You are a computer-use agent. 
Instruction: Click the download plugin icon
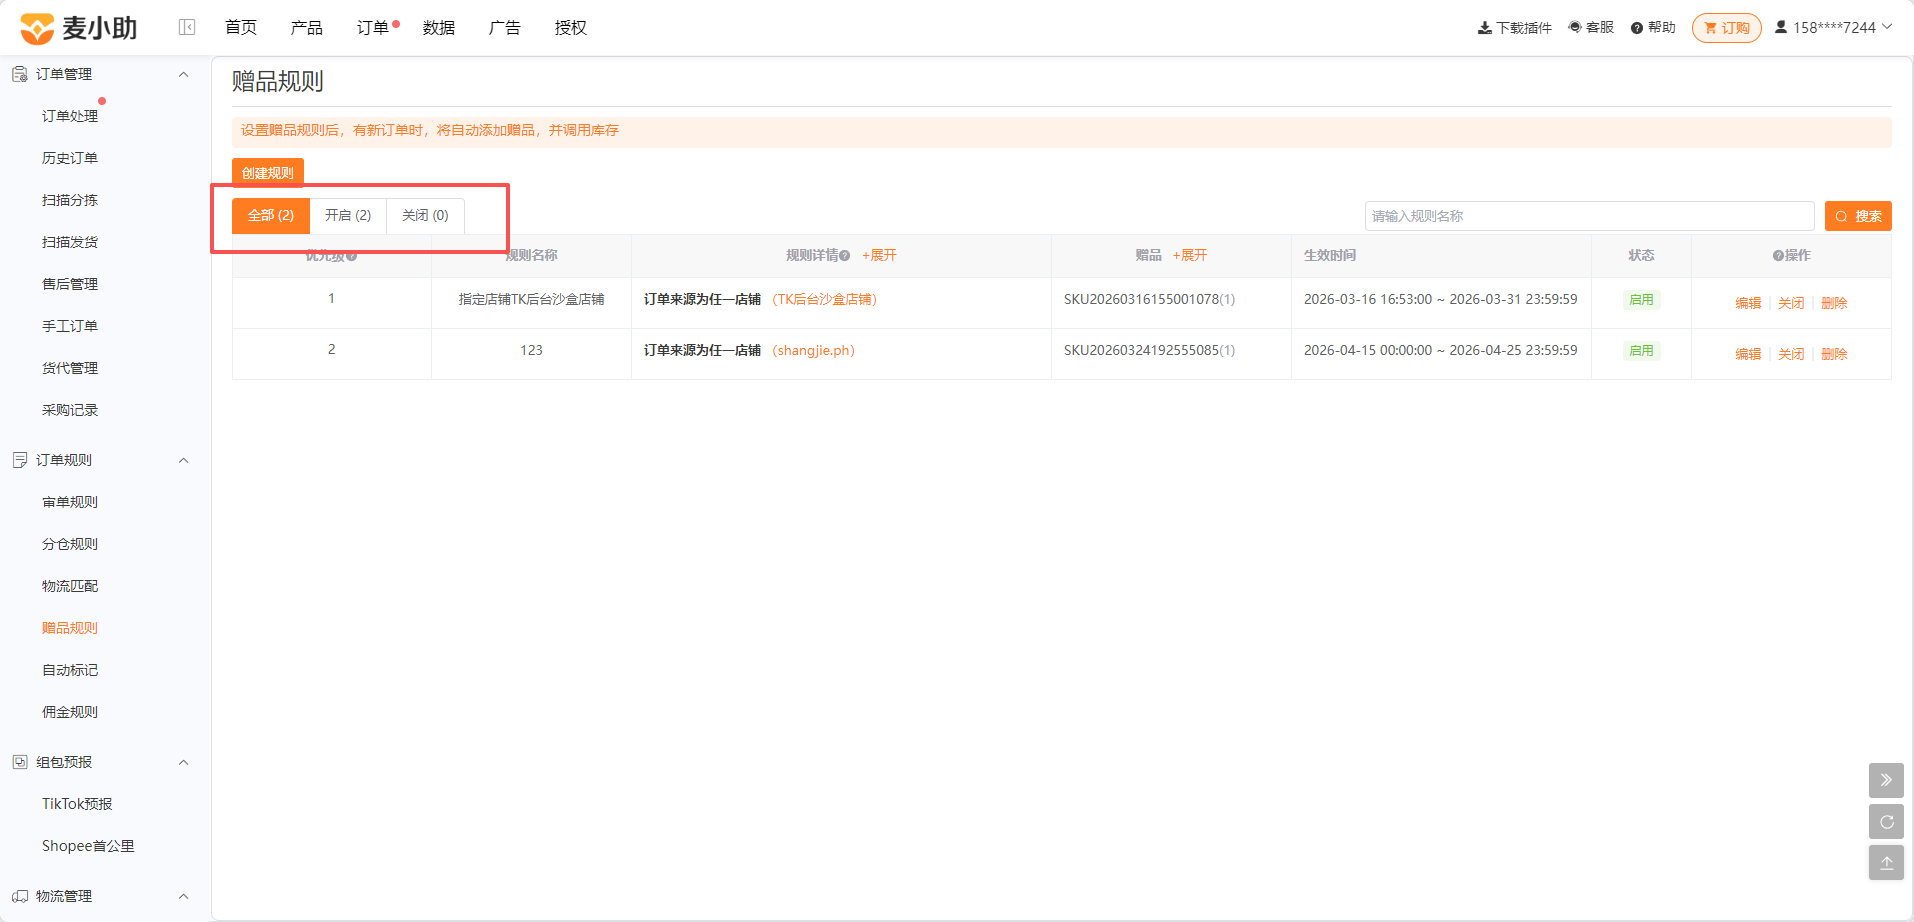point(1484,28)
